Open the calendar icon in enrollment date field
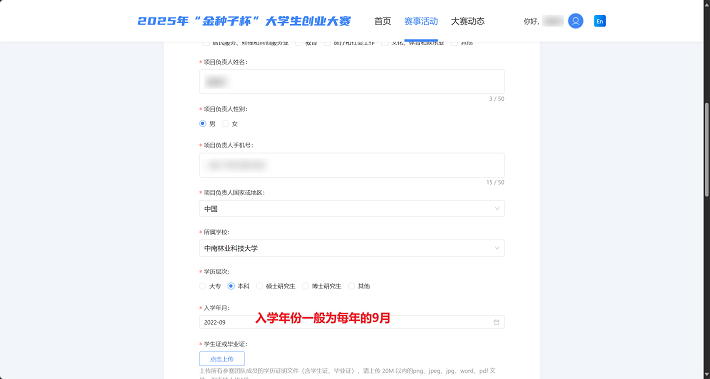Screen dimensions: 710x379 click(x=496, y=322)
